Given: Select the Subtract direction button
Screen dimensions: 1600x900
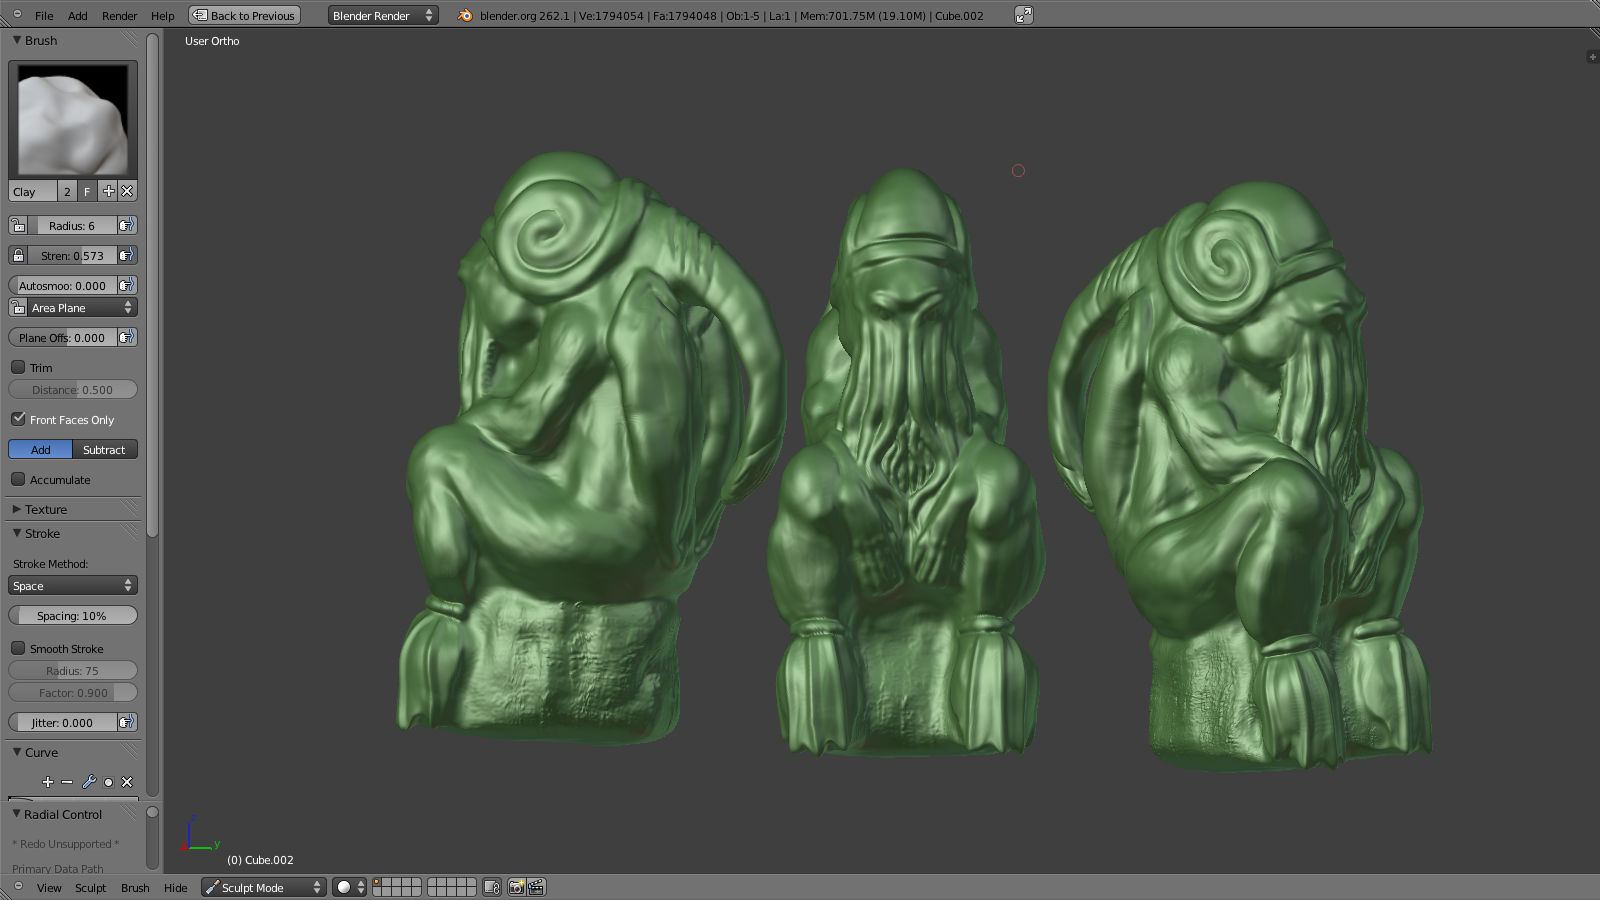Looking at the screenshot, I should click(x=104, y=450).
